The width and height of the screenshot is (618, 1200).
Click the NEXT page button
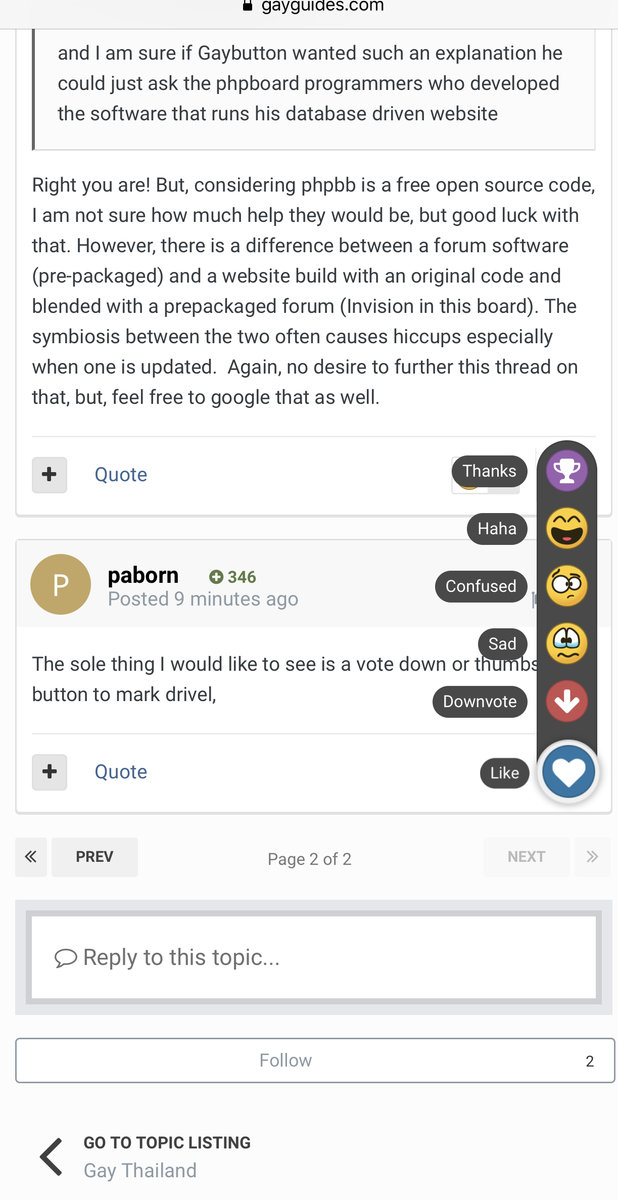[526, 857]
